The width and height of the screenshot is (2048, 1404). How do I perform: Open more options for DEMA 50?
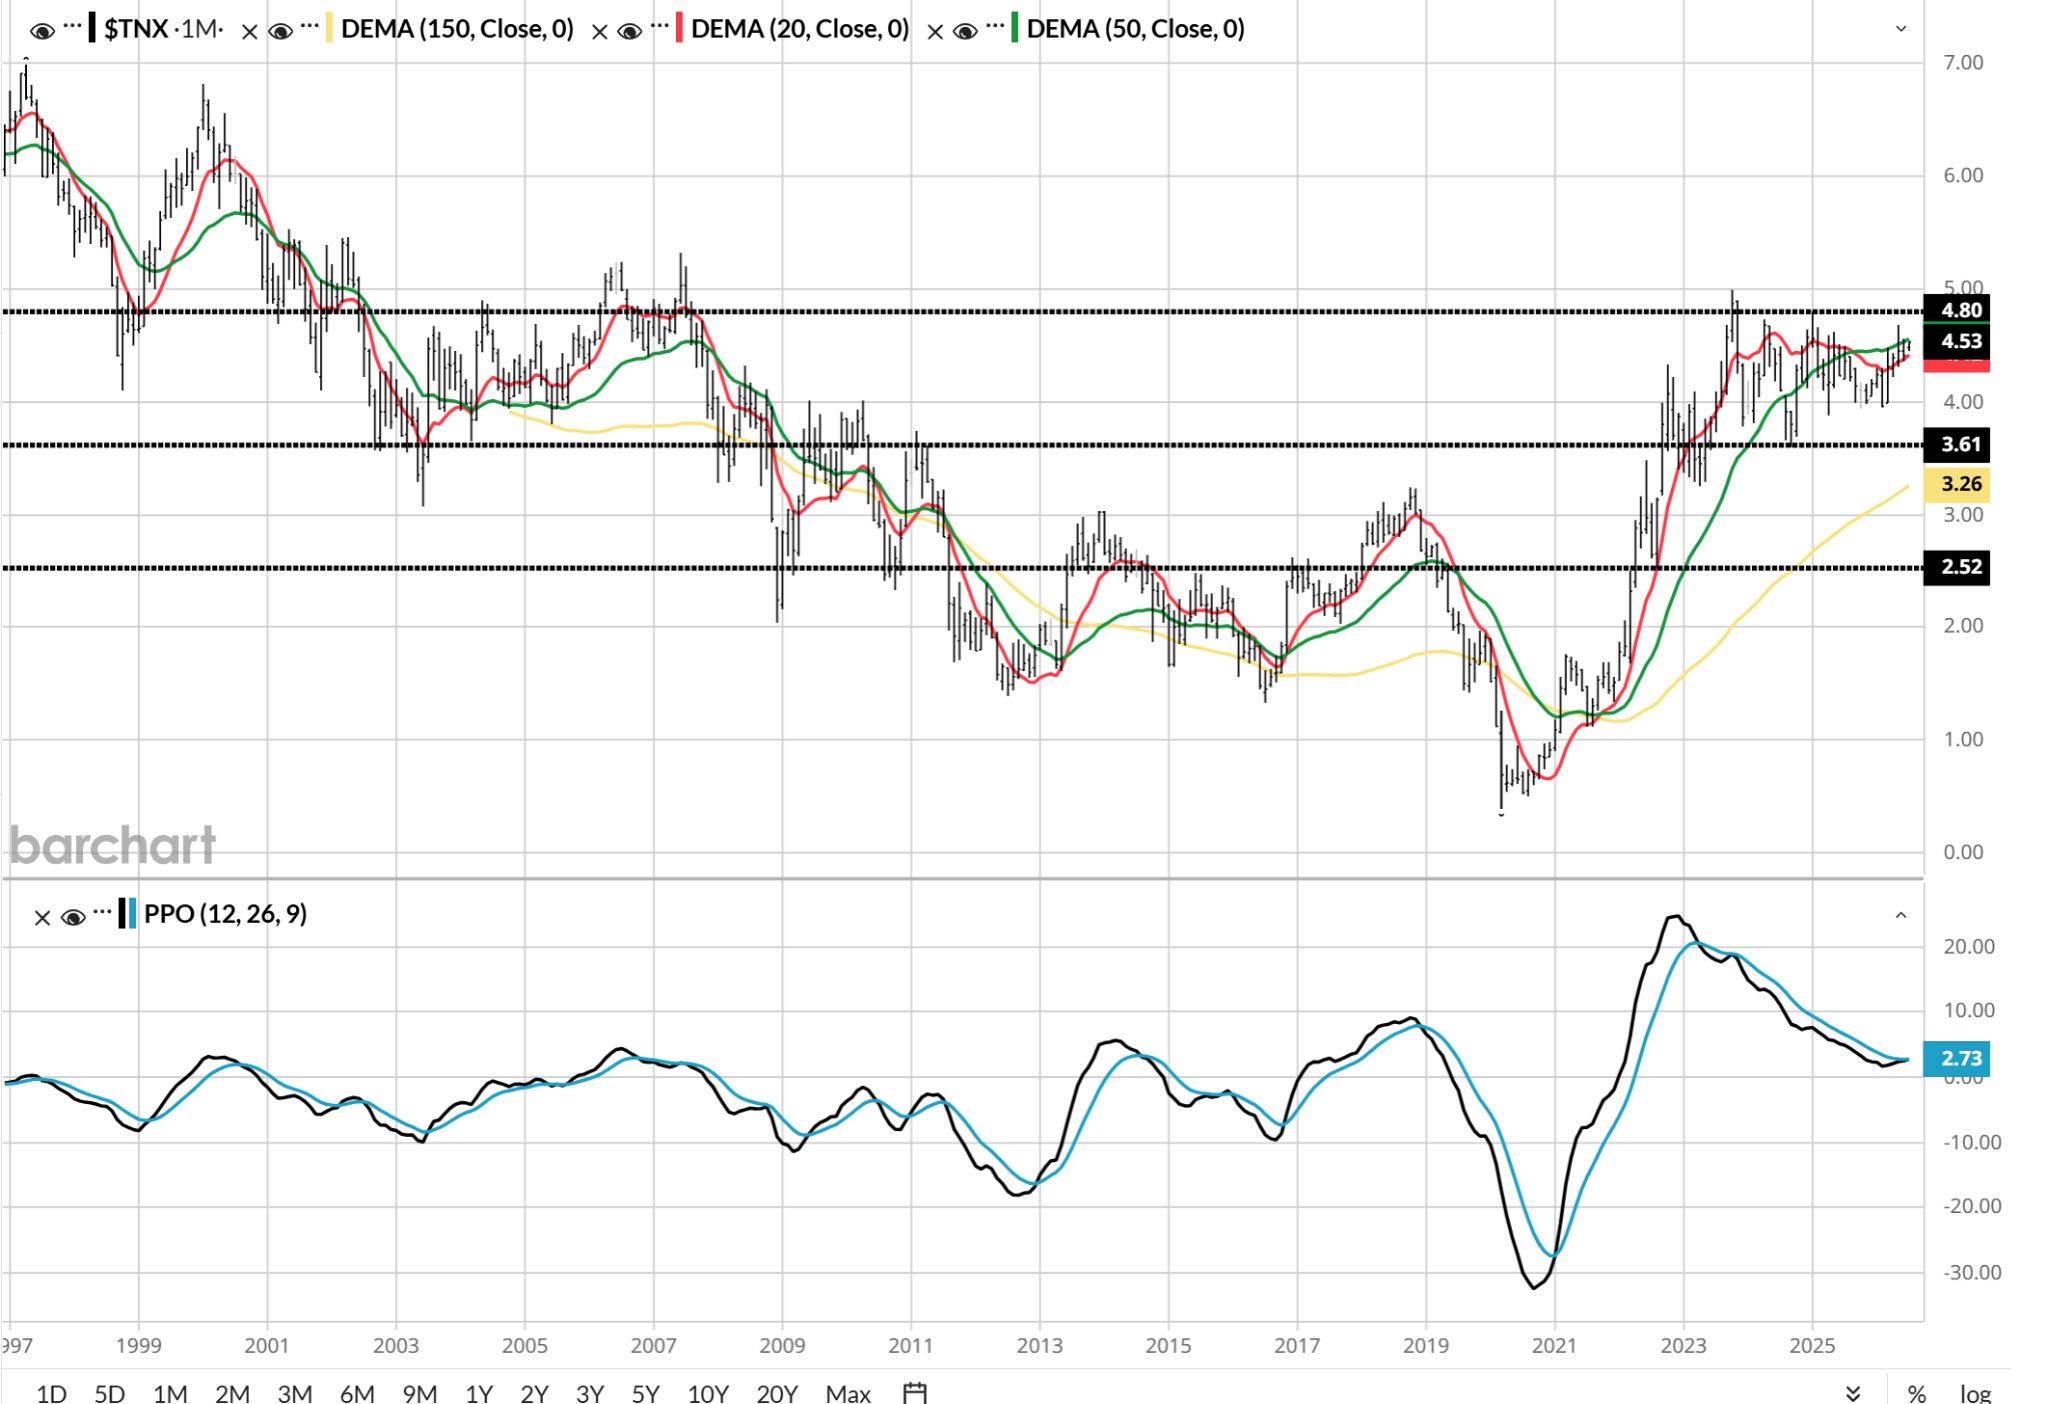pyautogui.click(x=994, y=27)
